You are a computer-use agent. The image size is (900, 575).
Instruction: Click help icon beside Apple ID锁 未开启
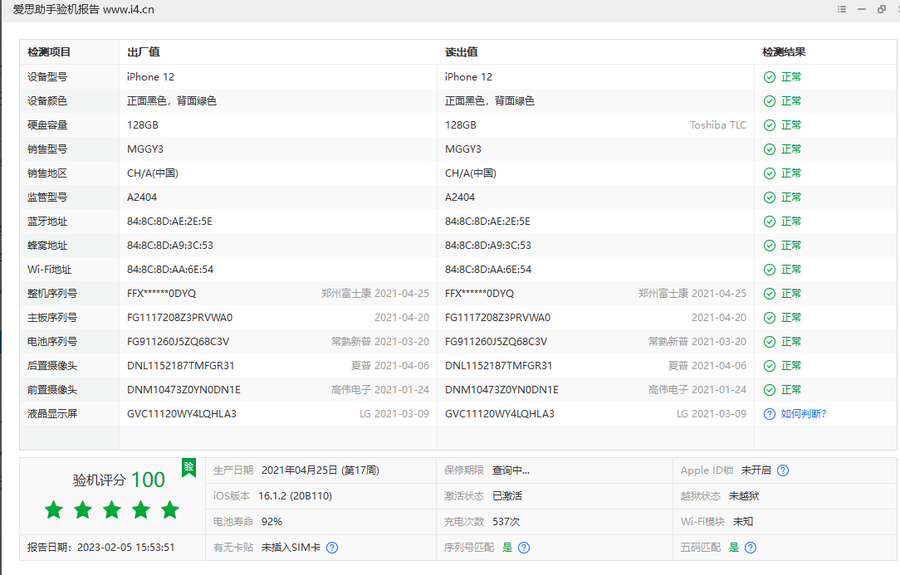click(782, 471)
